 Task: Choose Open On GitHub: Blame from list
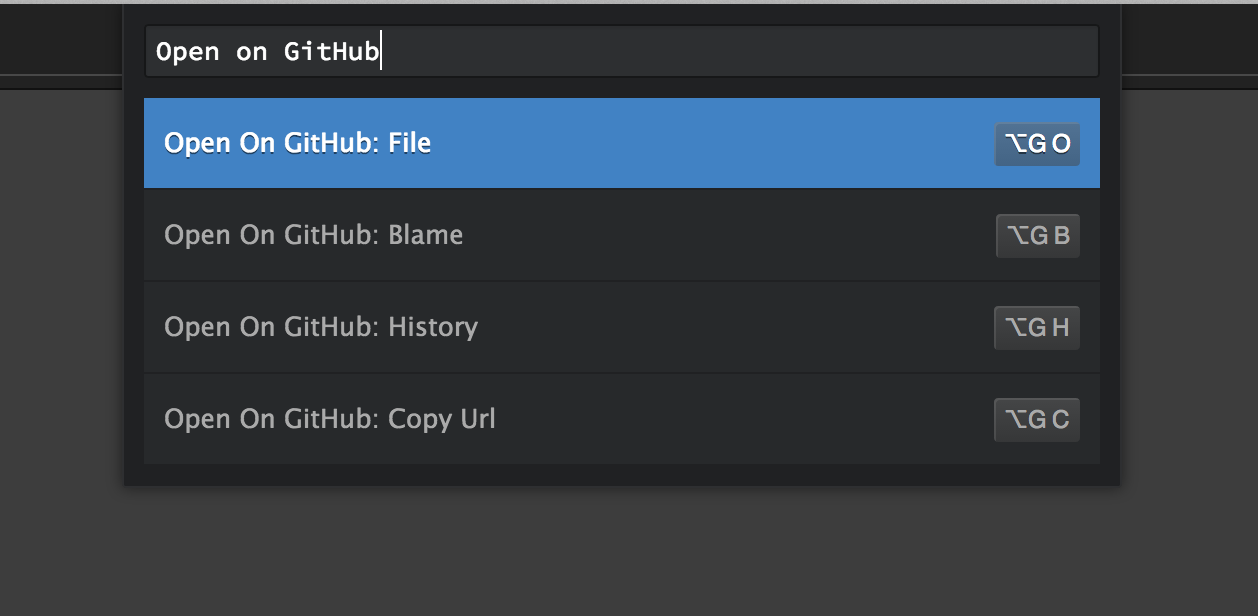[x=313, y=235]
